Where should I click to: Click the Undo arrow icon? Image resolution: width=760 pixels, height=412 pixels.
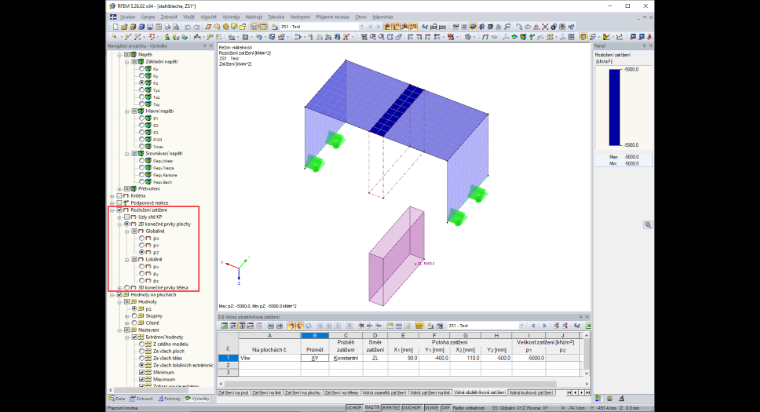point(188,27)
